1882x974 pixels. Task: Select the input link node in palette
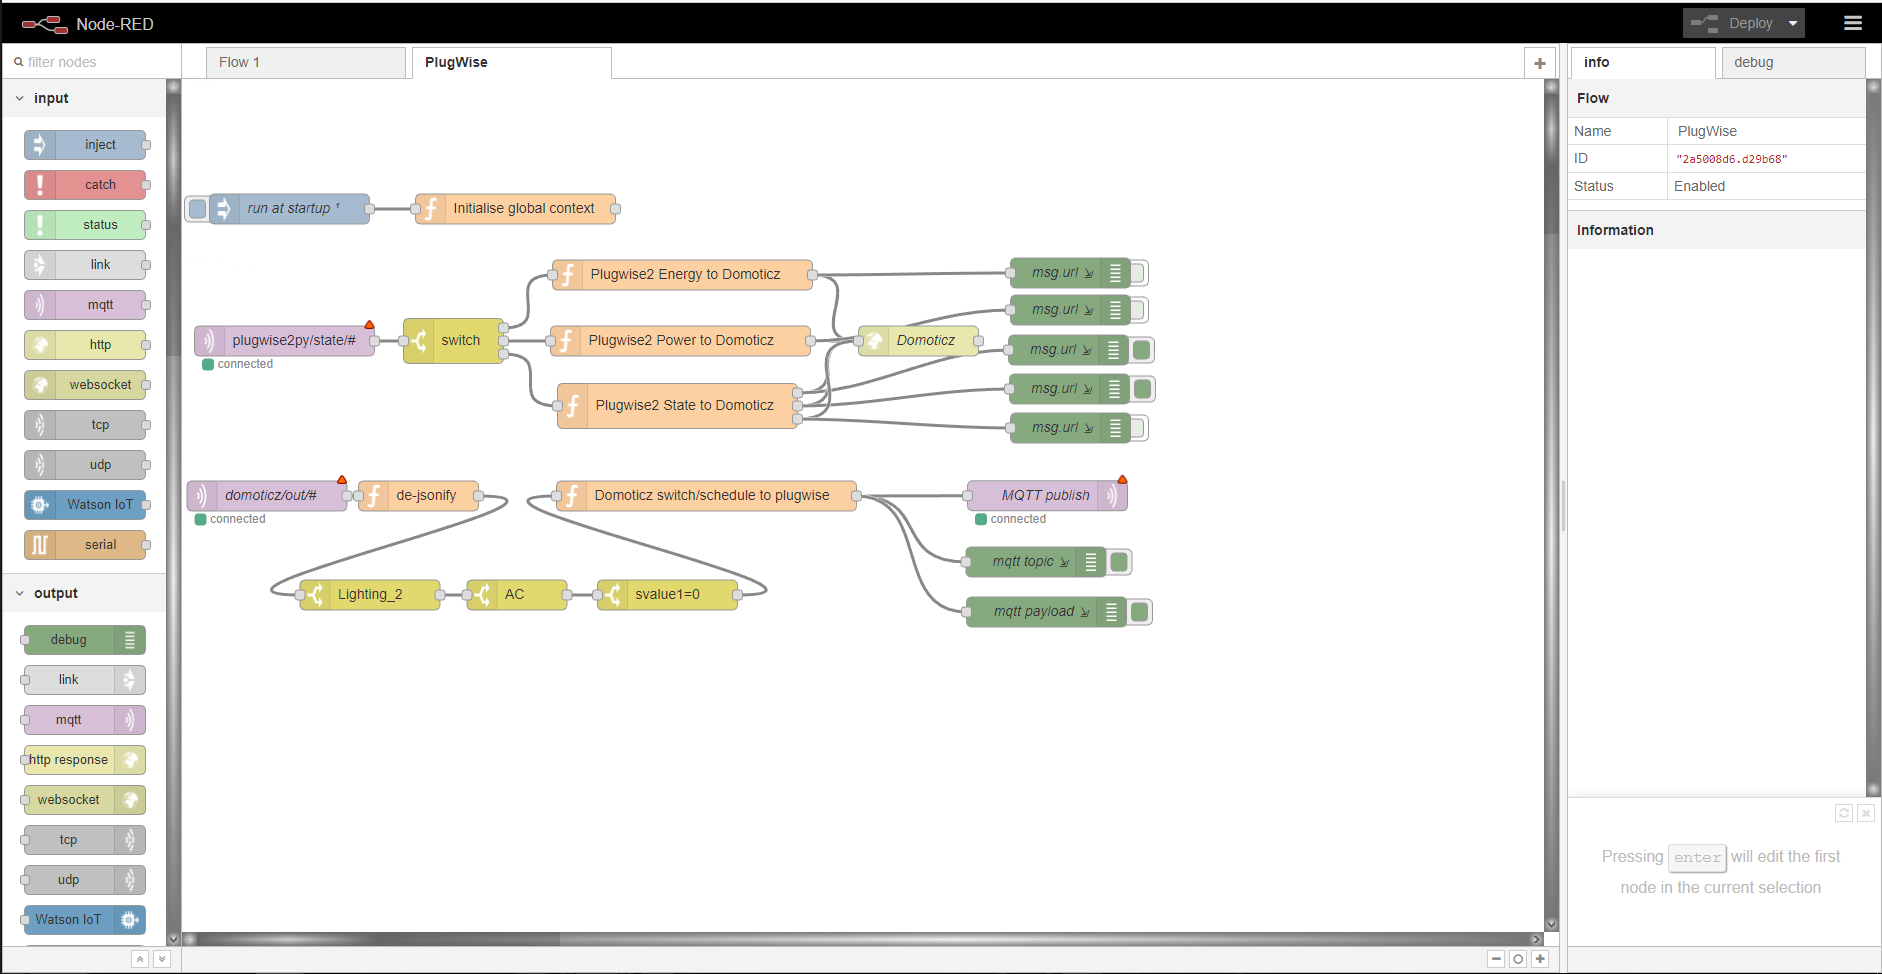pos(85,265)
